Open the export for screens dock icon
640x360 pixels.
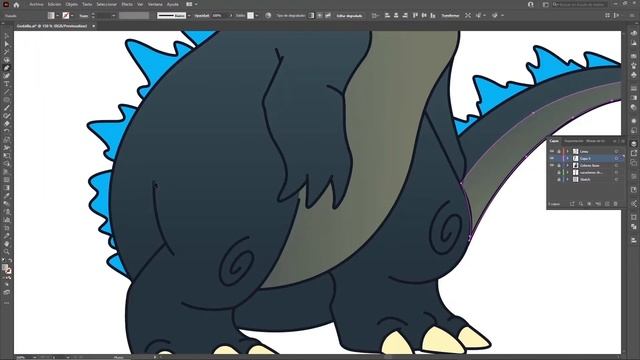click(x=633, y=153)
